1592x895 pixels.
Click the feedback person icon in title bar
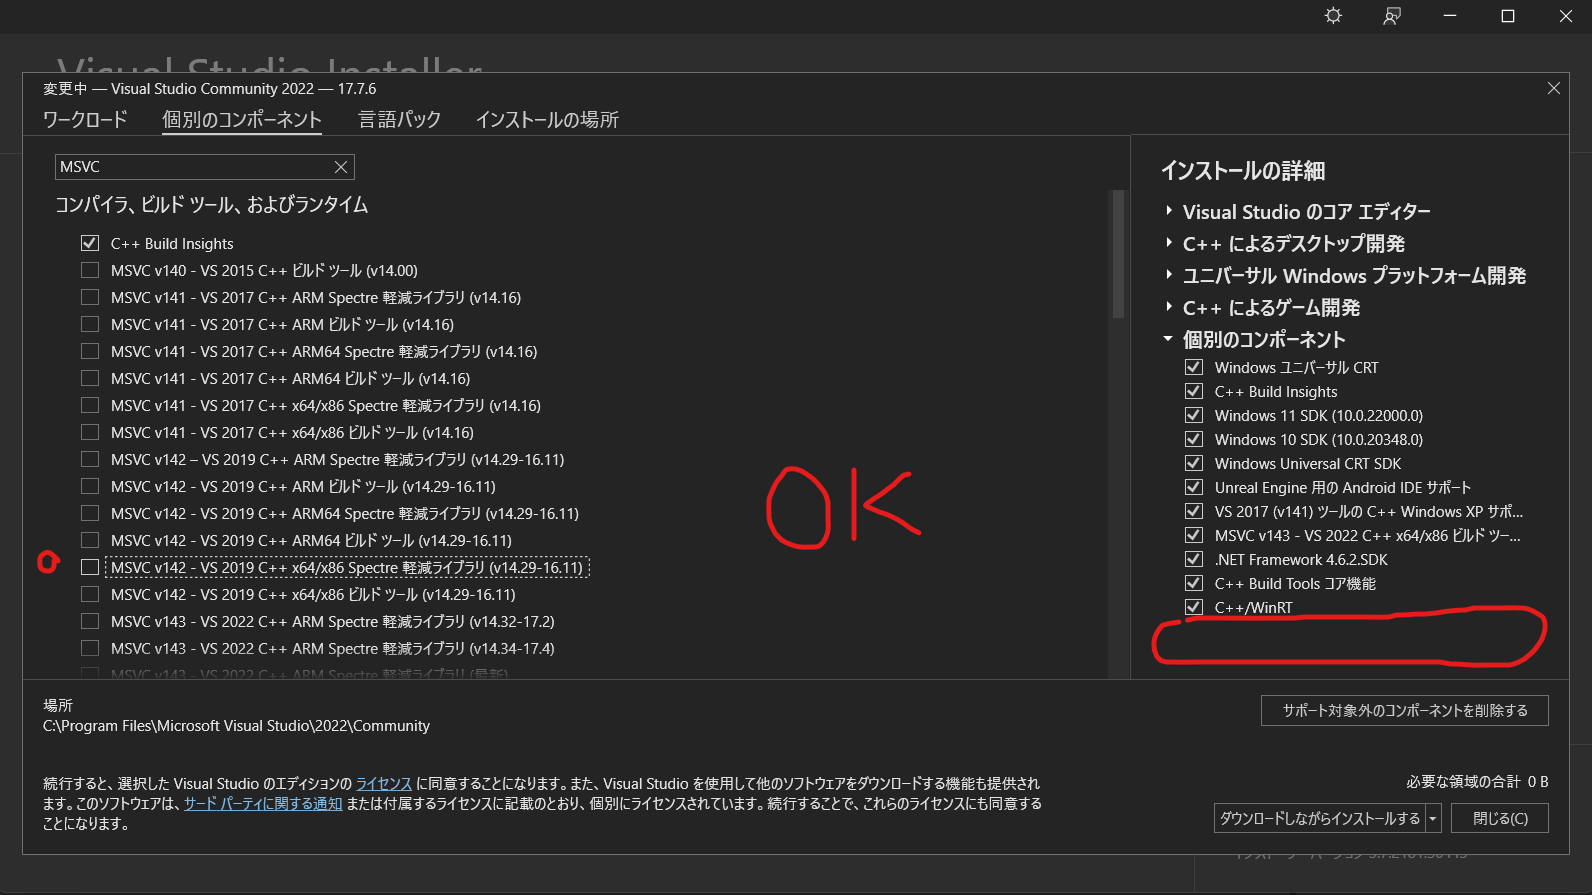[1391, 16]
